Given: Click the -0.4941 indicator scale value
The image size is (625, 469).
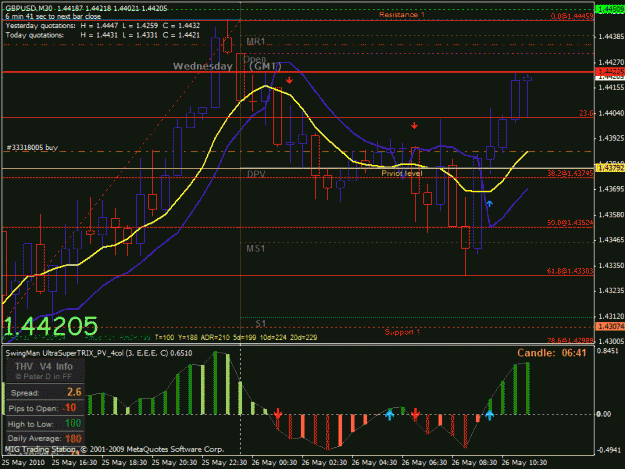Looking at the screenshot, I should point(609,450).
